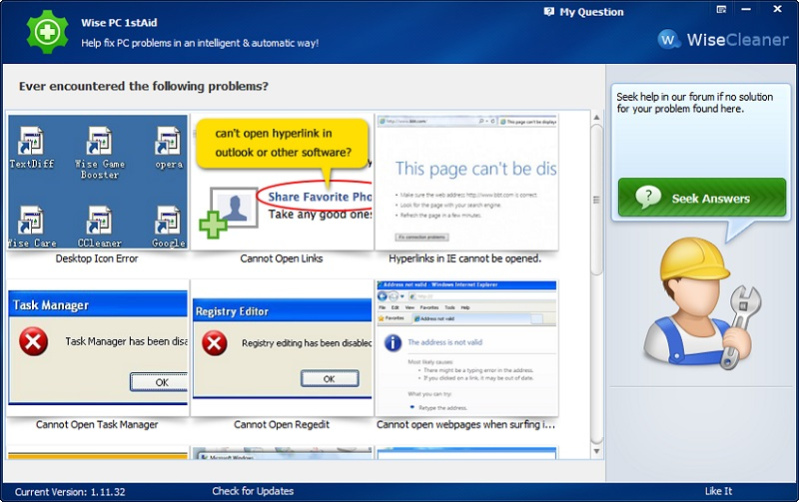Click the question mark bubble on Seek Answers
The height and width of the screenshot is (502, 799).
pos(648,197)
